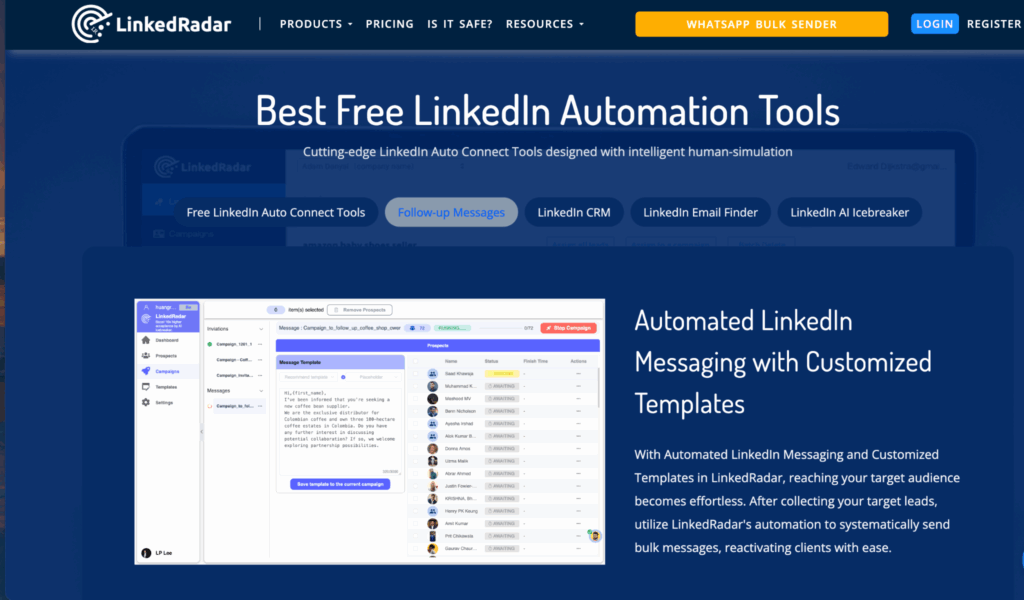Select the Campaigns rocket icon
The height and width of the screenshot is (600, 1024).
pyautogui.click(x=147, y=371)
